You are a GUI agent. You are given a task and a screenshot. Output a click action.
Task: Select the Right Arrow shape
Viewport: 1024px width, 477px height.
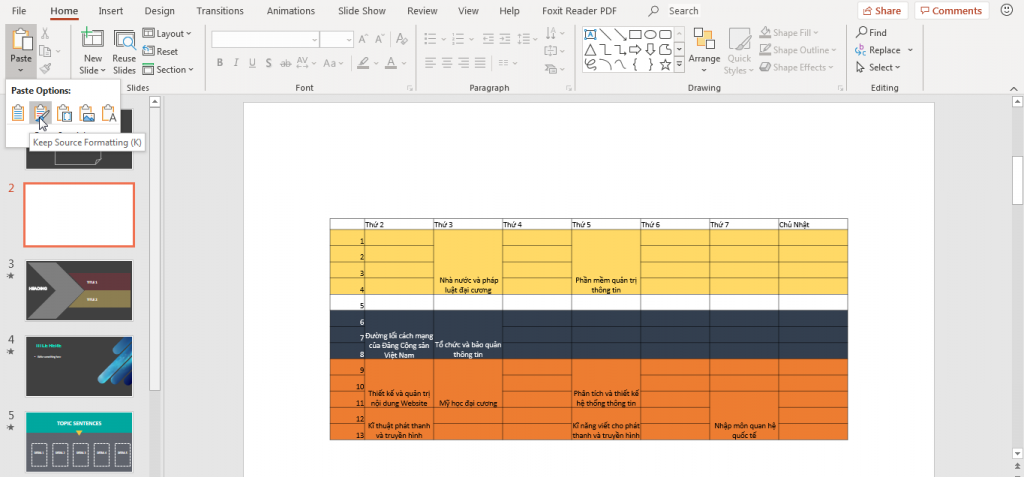[635, 50]
